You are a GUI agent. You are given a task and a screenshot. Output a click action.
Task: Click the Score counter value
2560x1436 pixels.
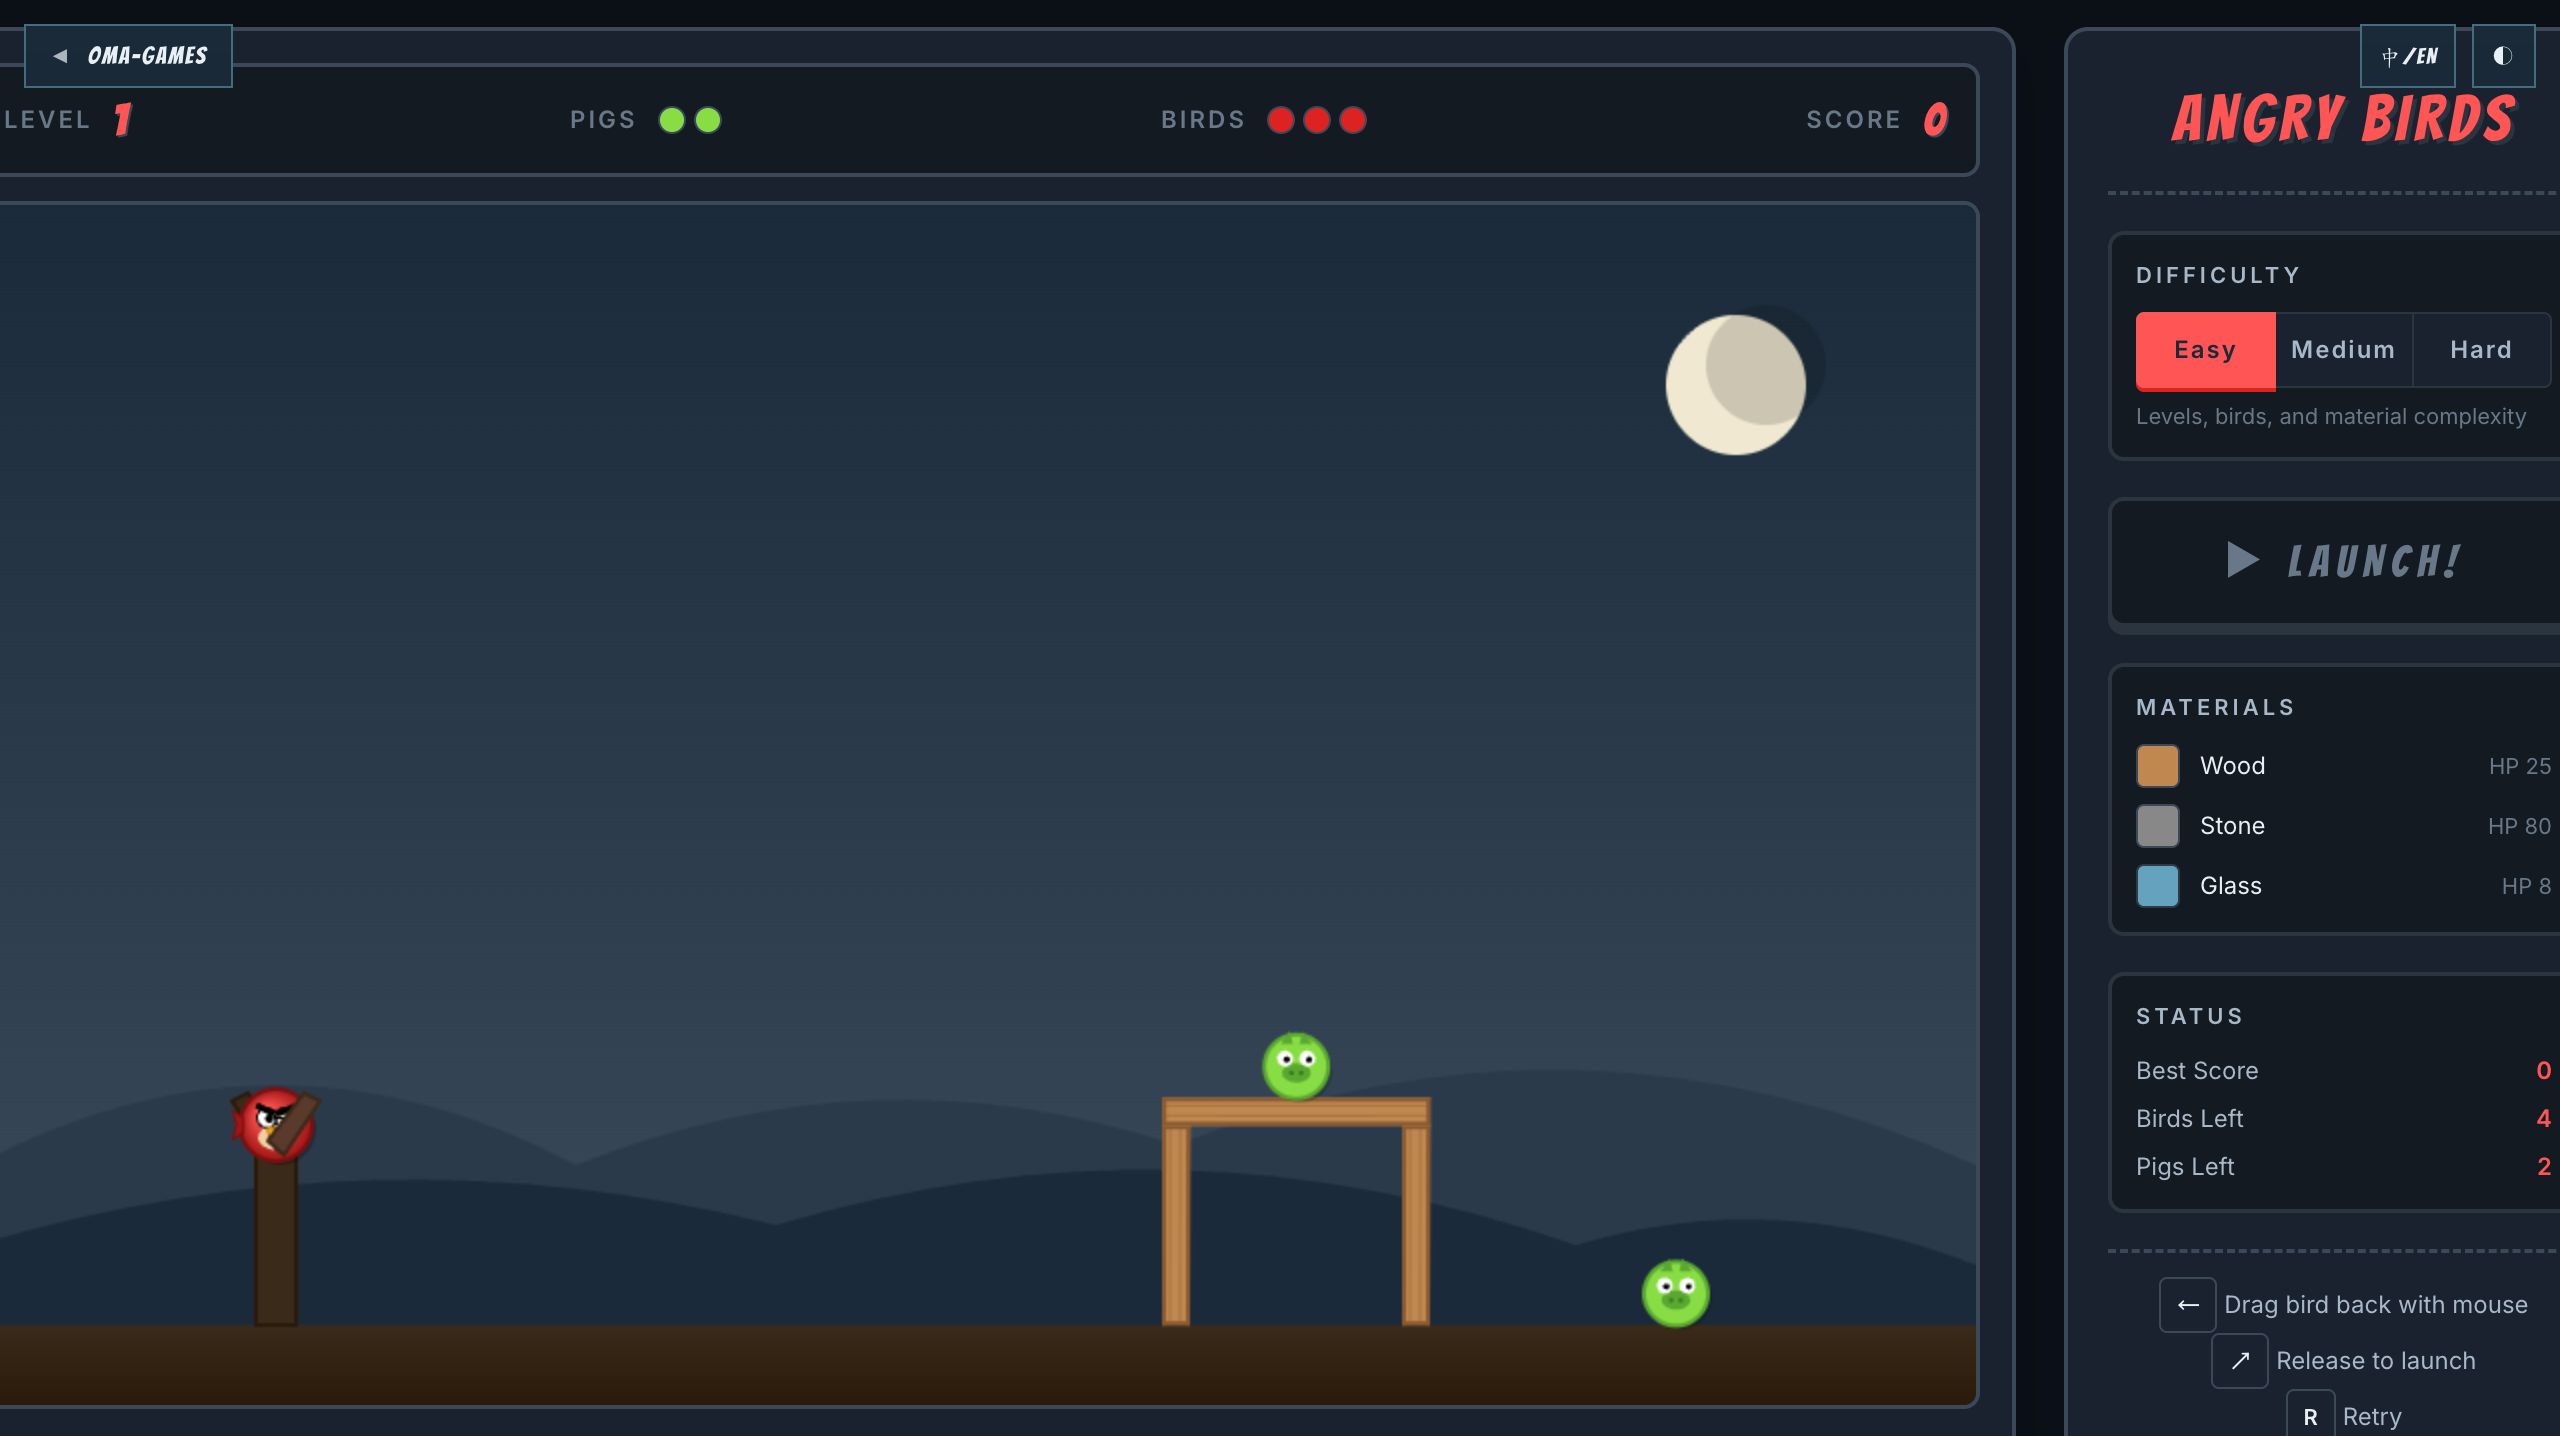tap(1936, 120)
